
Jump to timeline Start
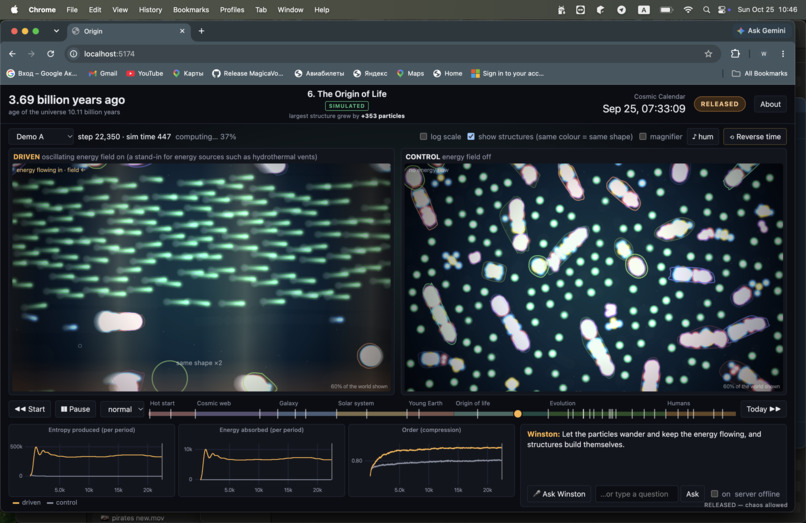(x=30, y=409)
